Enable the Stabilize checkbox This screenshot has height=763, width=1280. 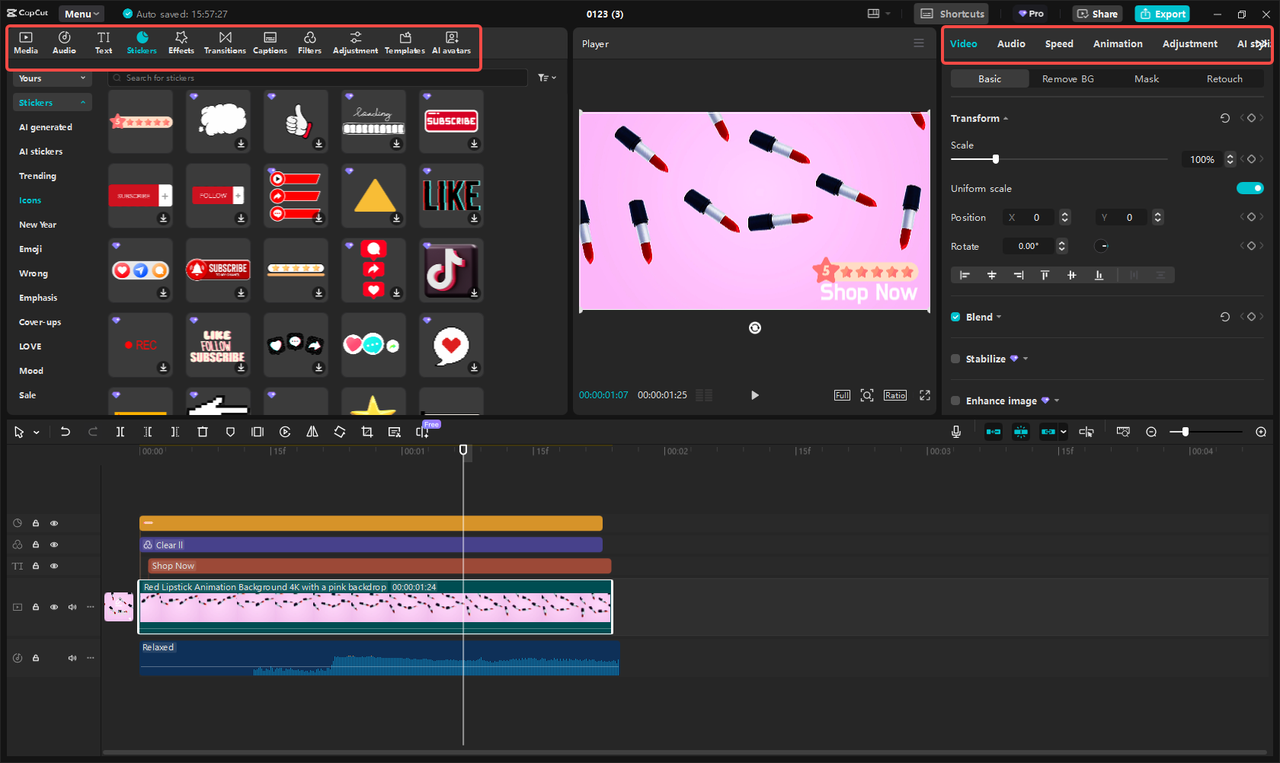tap(955, 358)
